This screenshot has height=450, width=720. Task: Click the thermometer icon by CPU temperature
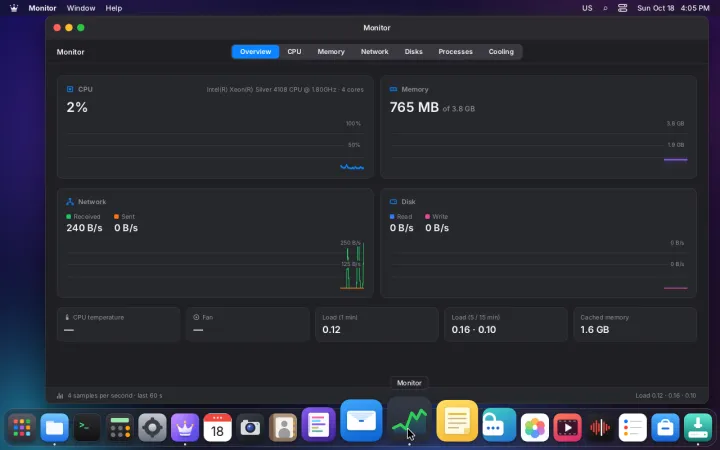67,317
